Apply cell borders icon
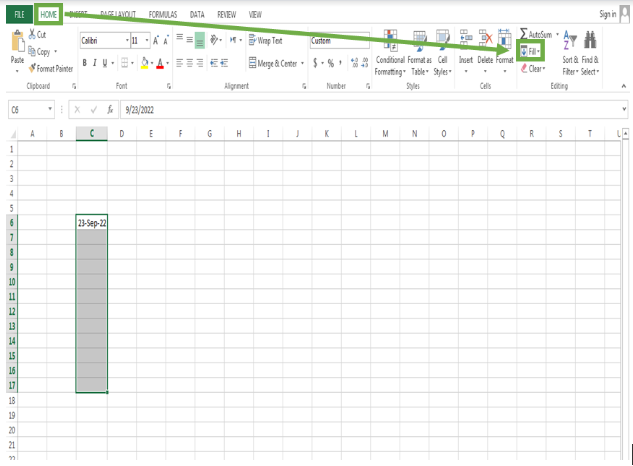Screen dimensions: 633x466 [x=125, y=63]
